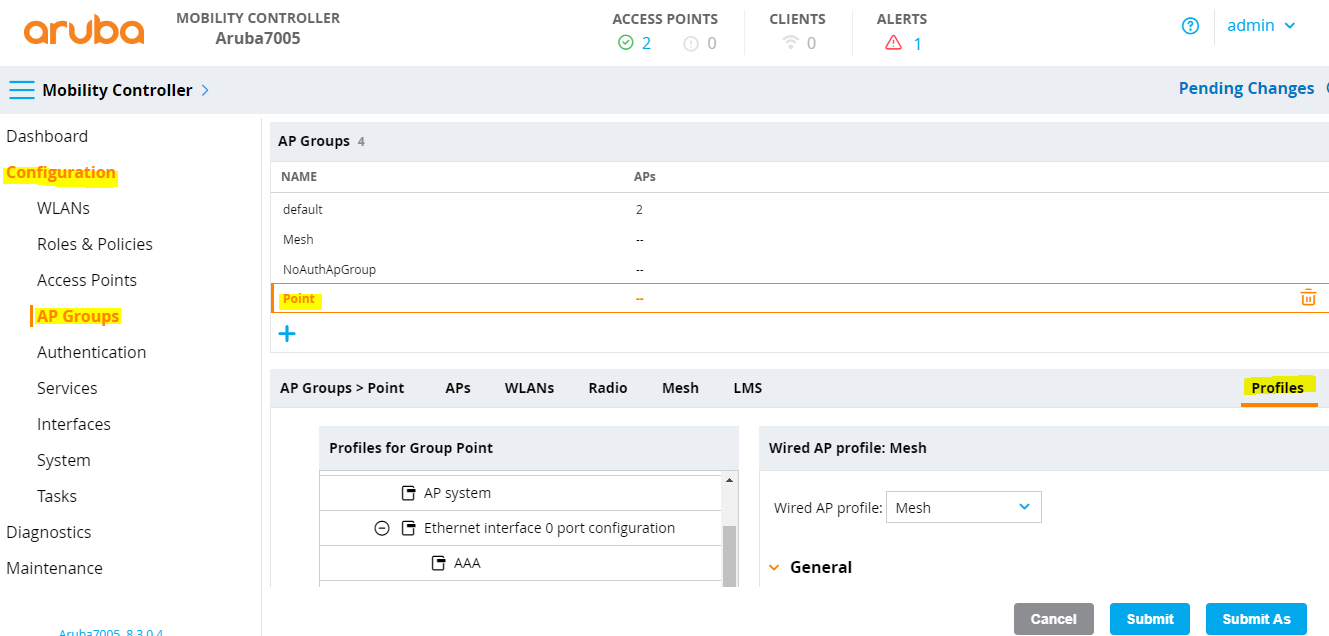The height and width of the screenshot is (636, 1329).
Task: Sort by the APs column header
Action: 645,176
